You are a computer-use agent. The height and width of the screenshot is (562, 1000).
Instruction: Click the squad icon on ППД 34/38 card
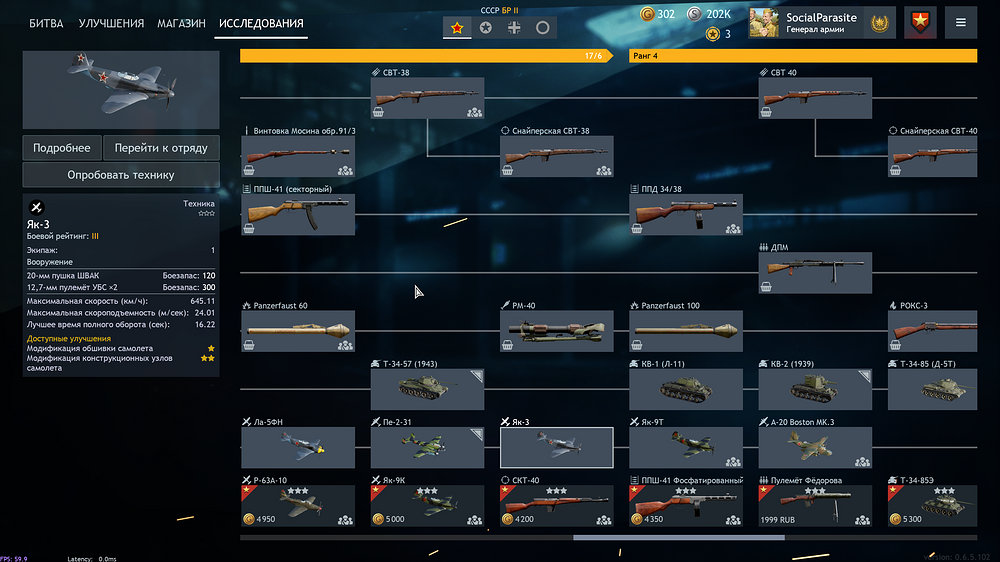coord(733,228)
